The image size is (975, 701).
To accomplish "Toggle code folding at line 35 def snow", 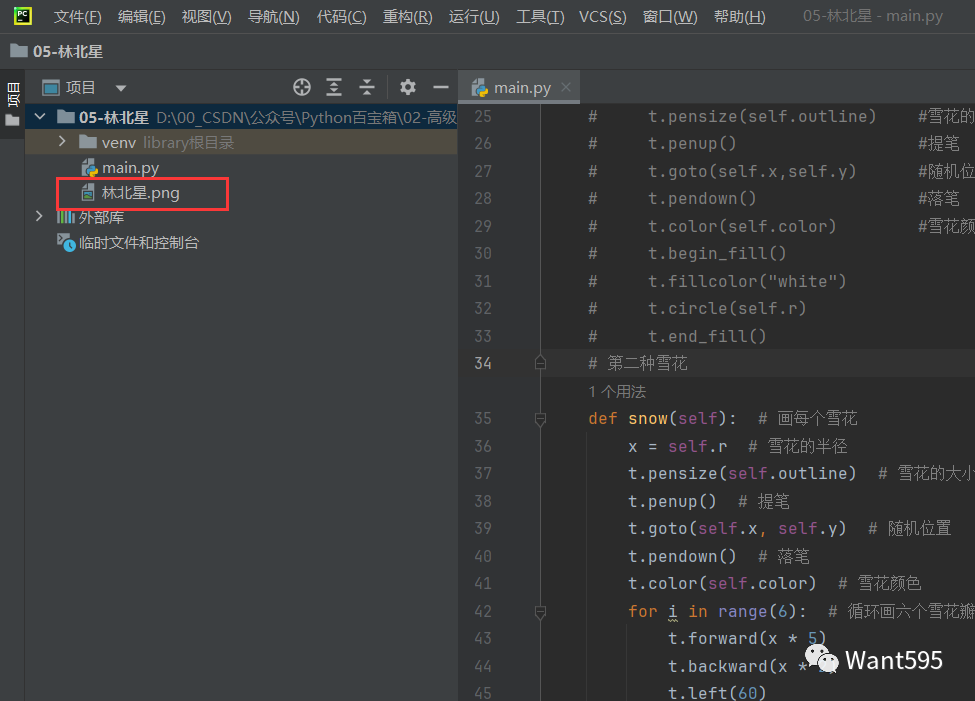I will point(540,418).
